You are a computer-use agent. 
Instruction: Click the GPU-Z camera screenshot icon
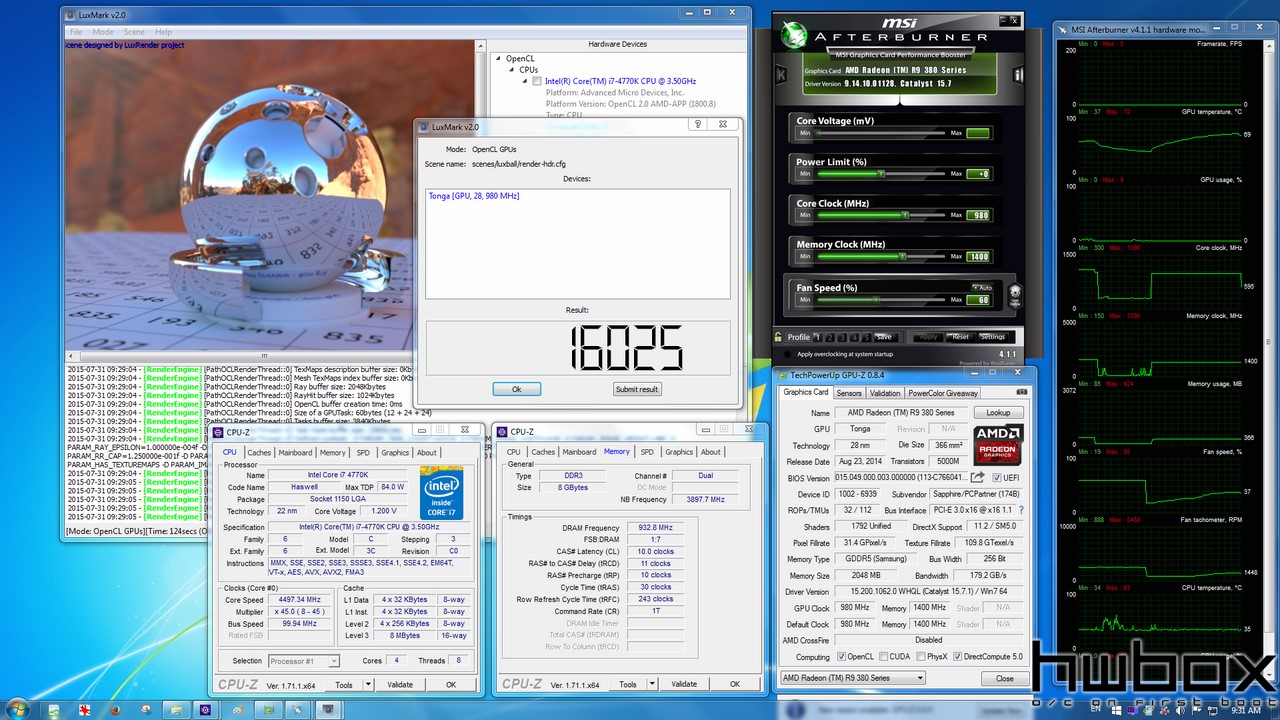pyautogui.click(x=1022, y=393)
